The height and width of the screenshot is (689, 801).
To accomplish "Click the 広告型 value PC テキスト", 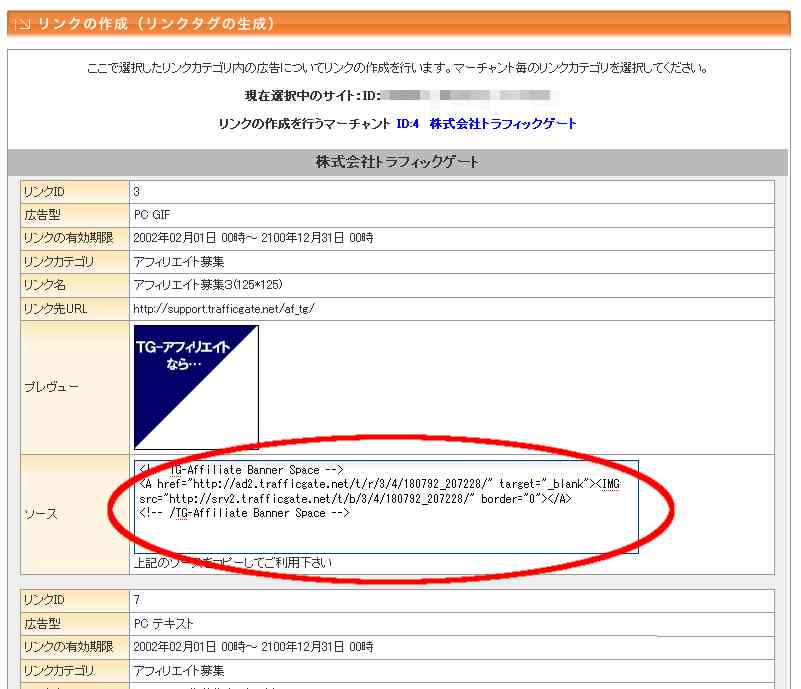I will pyautogui.click(x=163, y=623).
